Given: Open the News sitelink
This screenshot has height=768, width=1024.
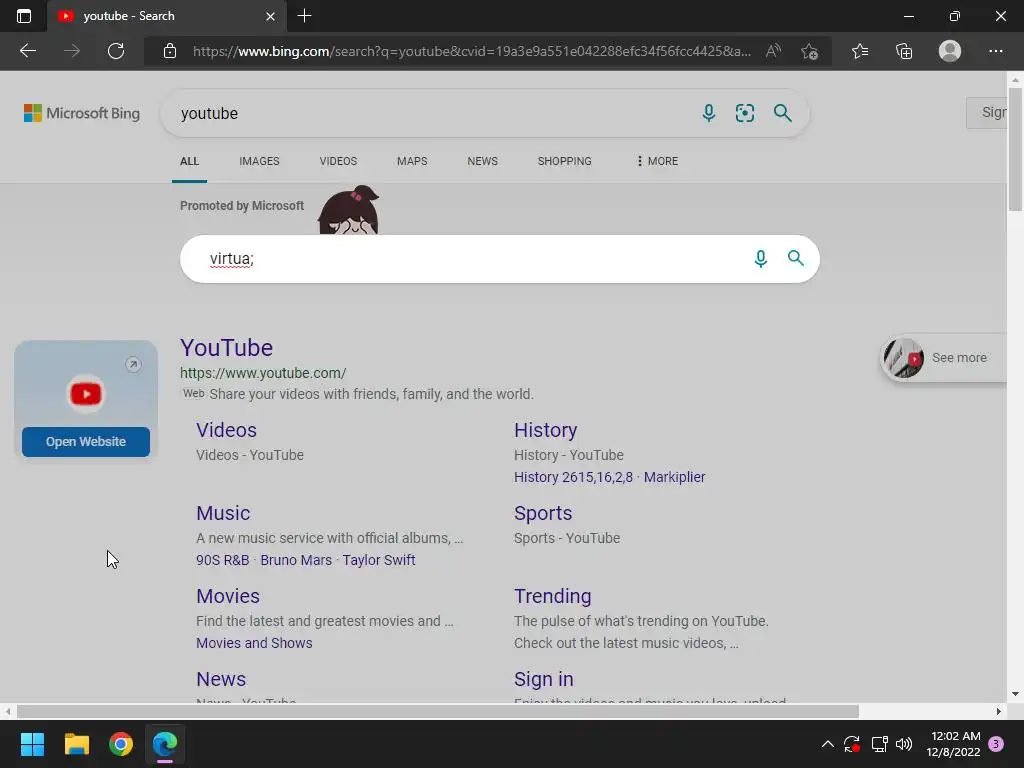Looking at the screenshot, I should 221,679.
